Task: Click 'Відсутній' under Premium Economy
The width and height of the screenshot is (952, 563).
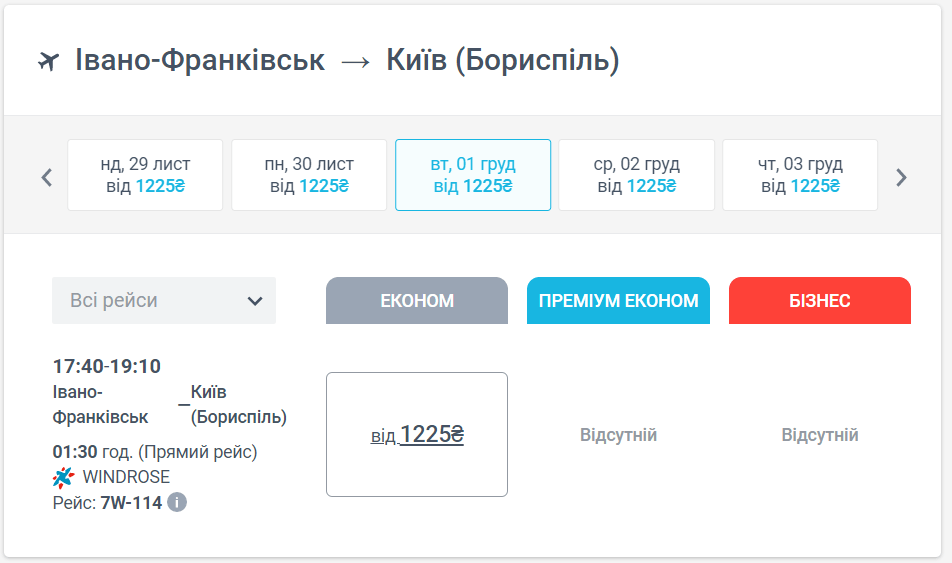Action: pos(618,435)
